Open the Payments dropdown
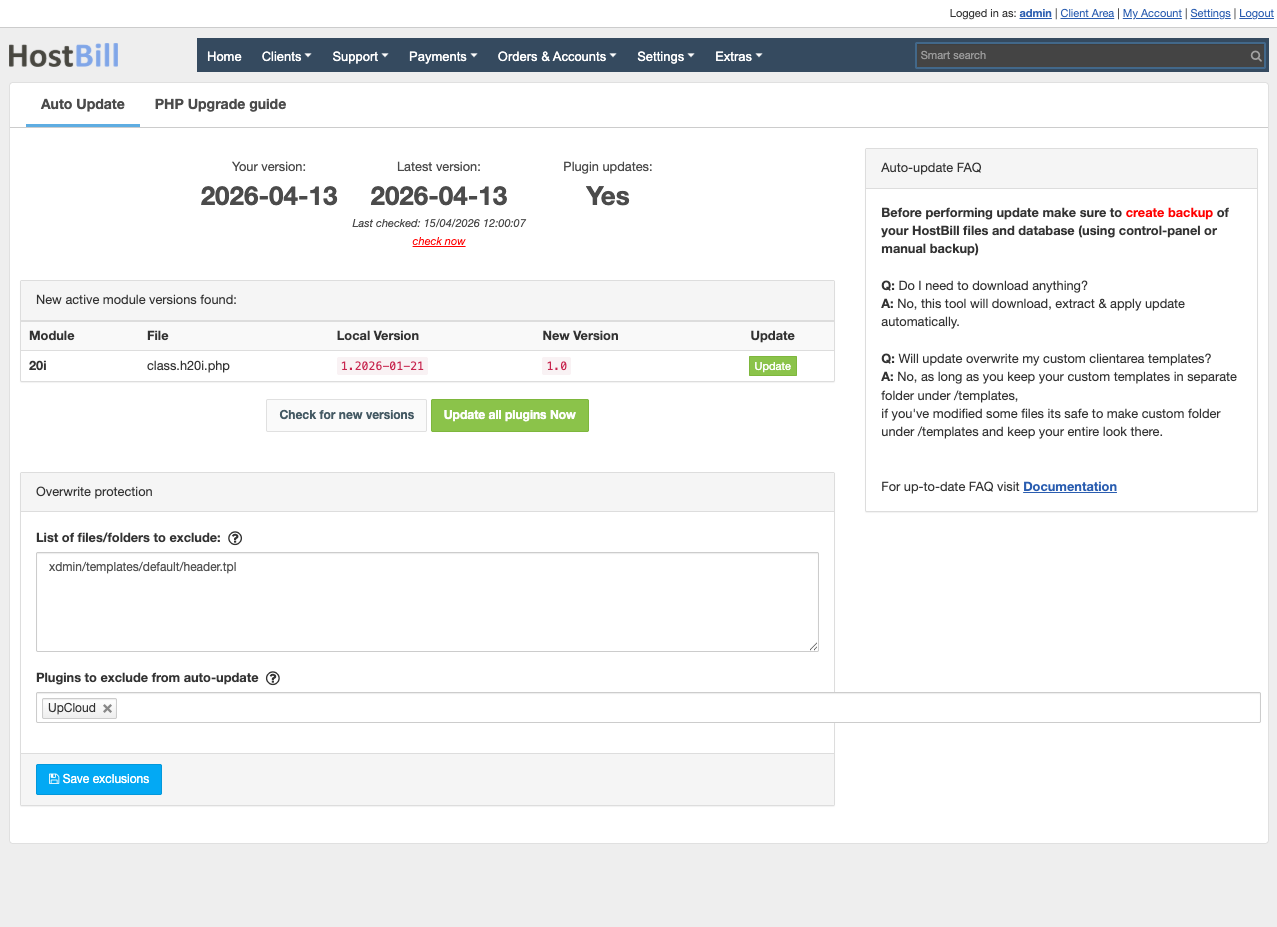Screen dimensions: 1277x927 tap(442, 56)
